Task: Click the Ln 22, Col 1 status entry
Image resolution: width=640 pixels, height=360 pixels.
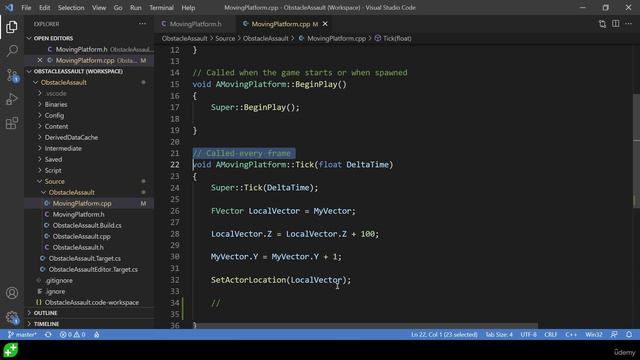Action: 444,335
